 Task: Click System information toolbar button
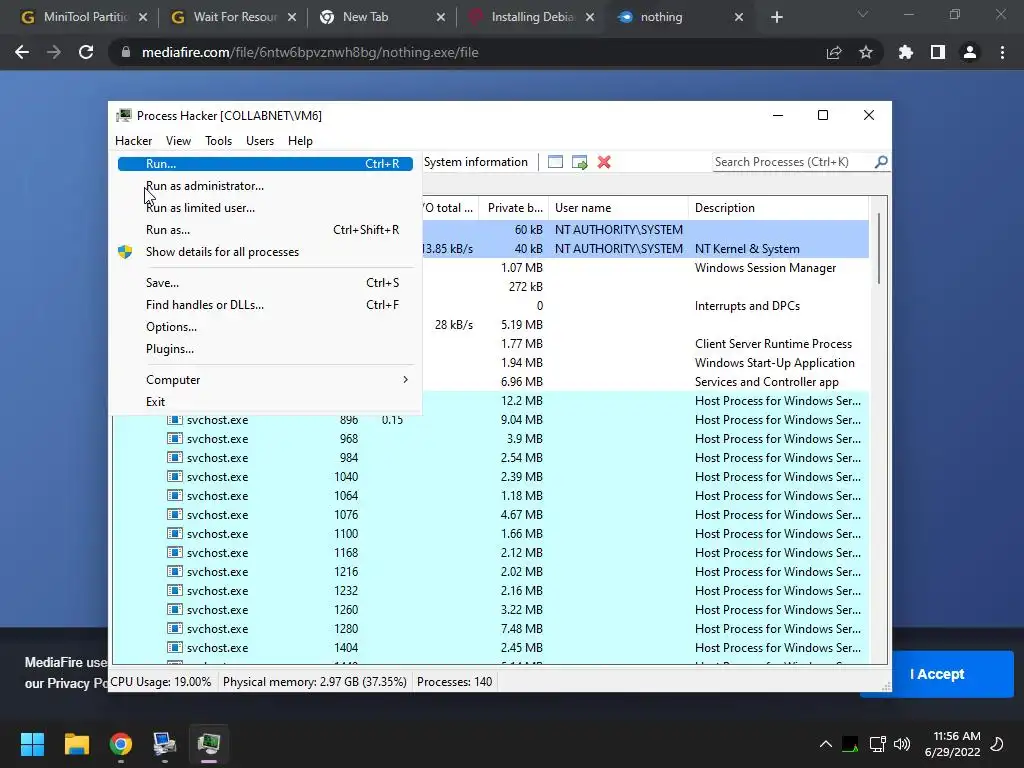(x=475, y=162)
